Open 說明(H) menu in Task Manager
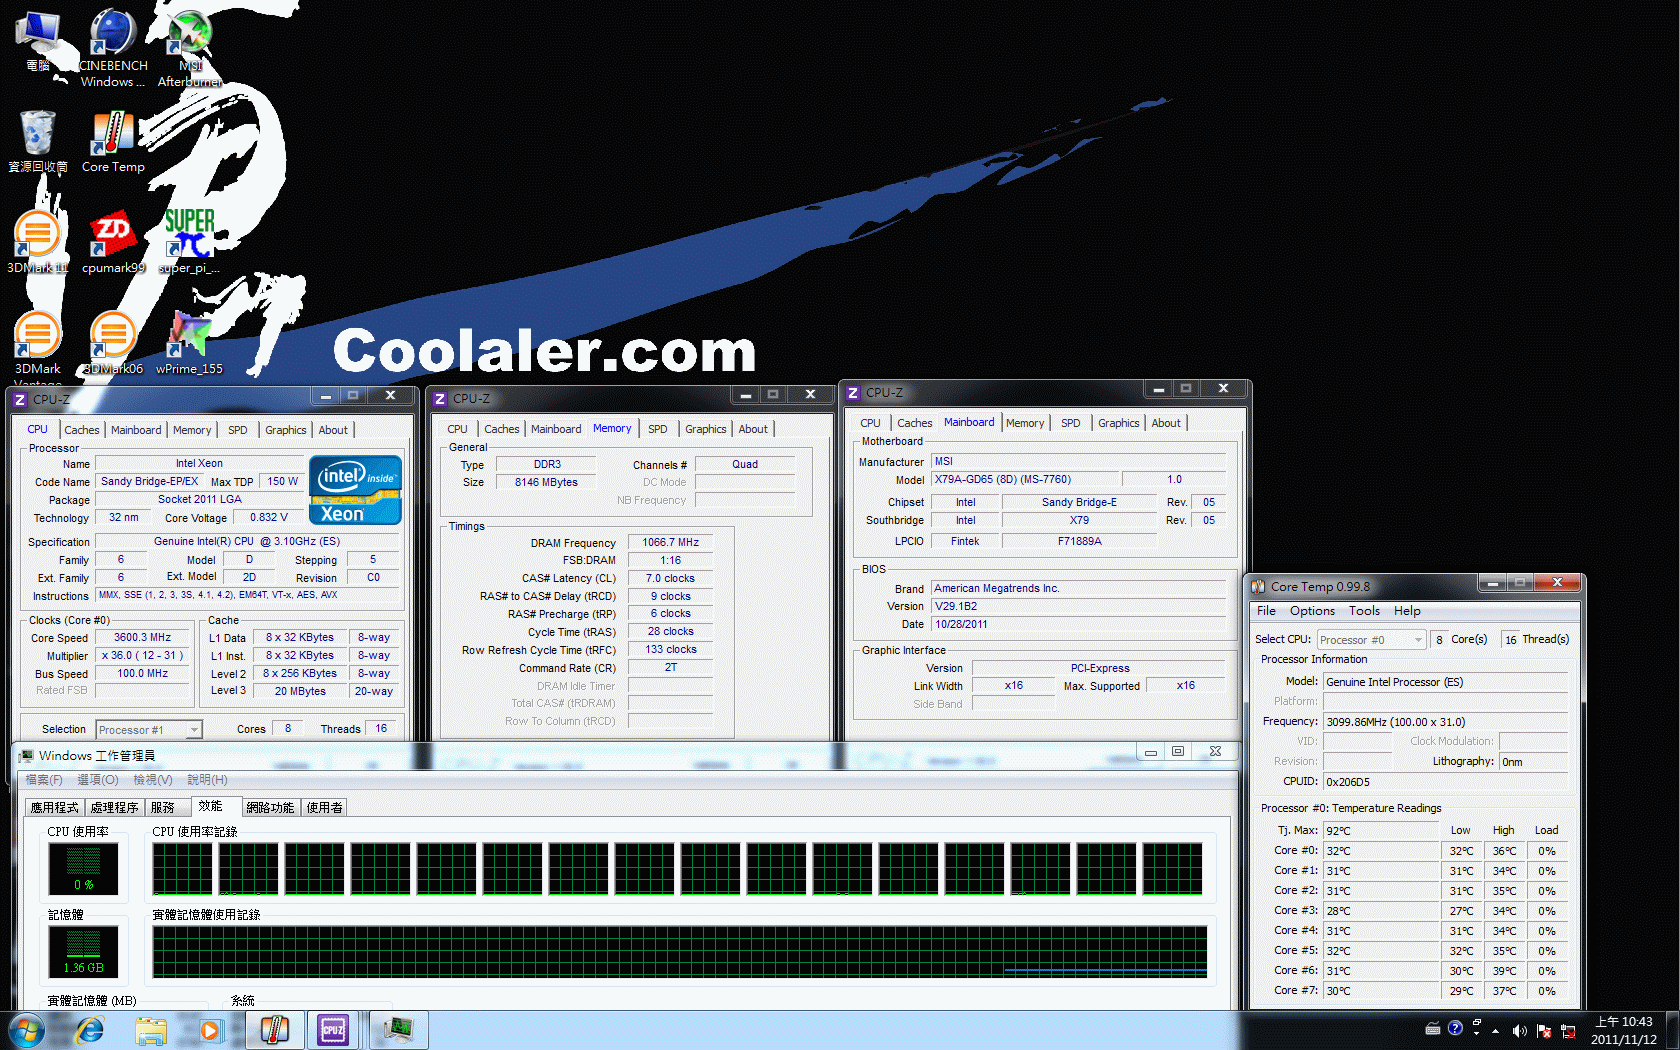The width and height of the screenshot is (1680, 1050). coord(207,780)
